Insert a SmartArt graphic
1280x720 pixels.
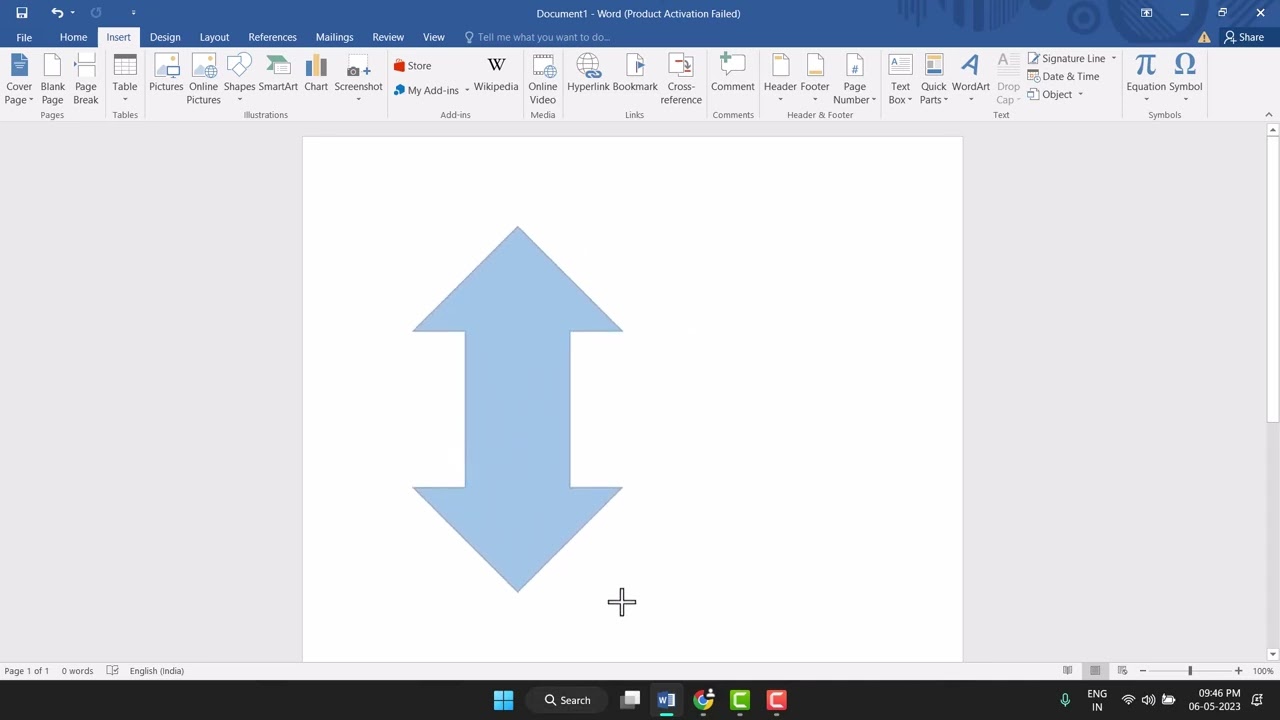coord(278,75)
